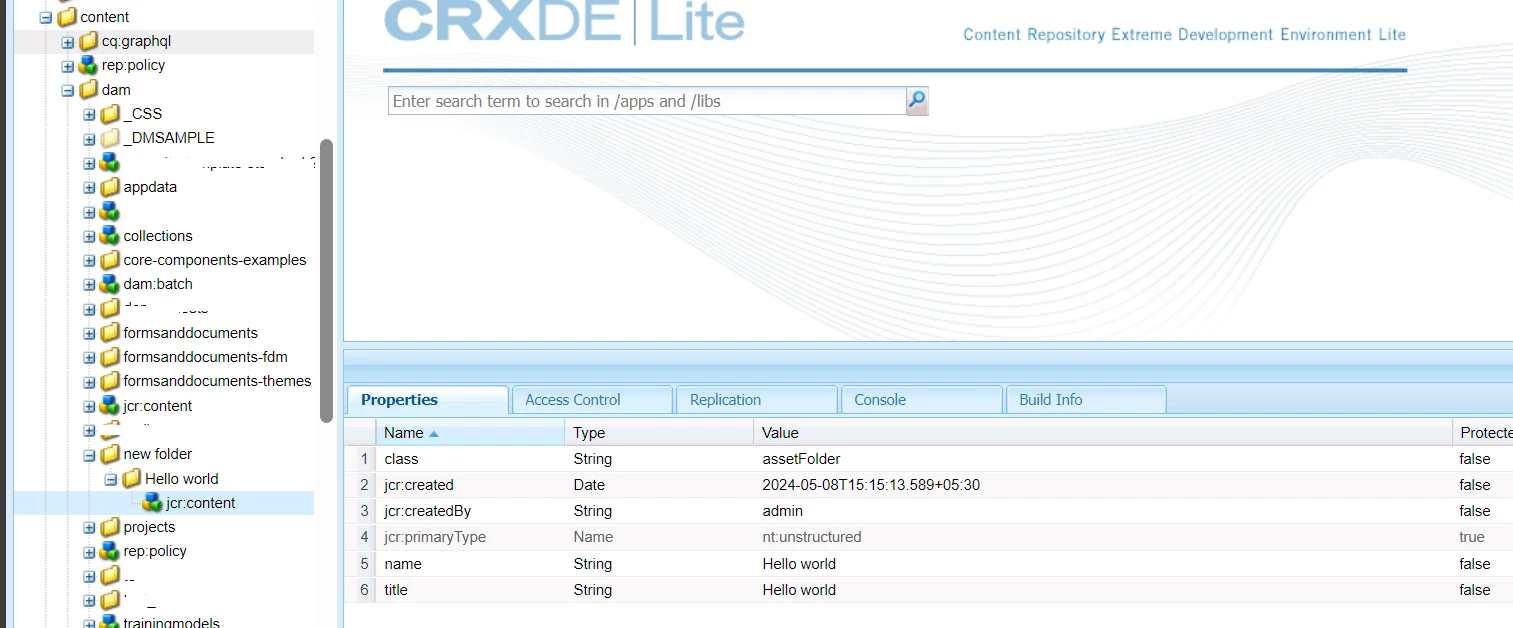Click the dam:batch node icon
The width and height of the screenshot is (1513, 628).
(x=110, y=284)
